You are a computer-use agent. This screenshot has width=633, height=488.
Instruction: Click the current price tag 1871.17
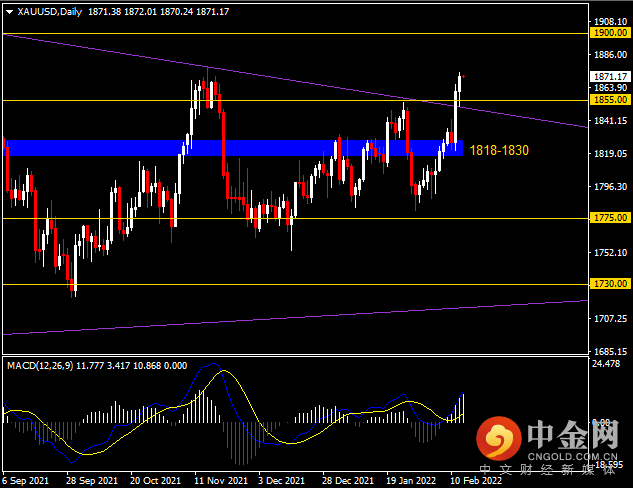(x=610, y=77)
